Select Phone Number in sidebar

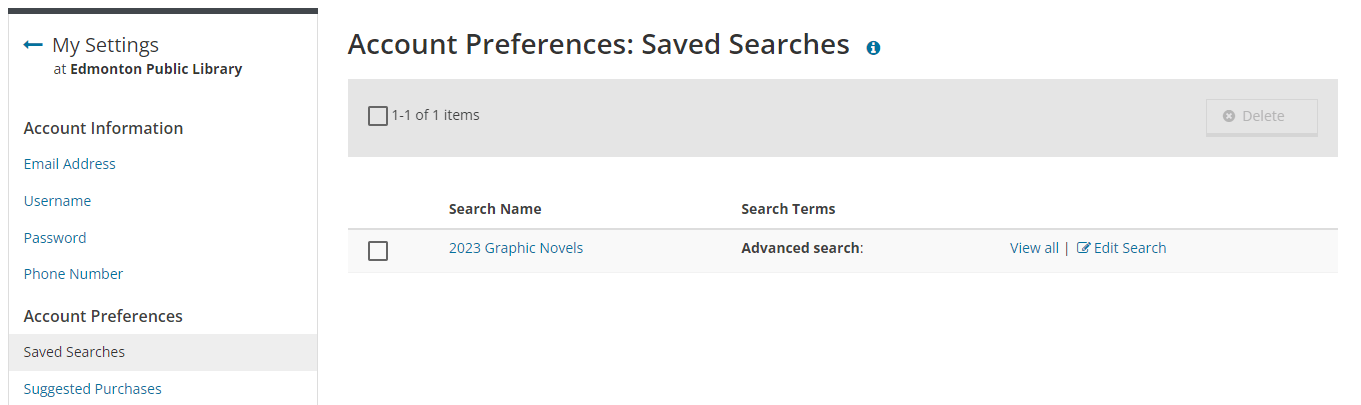[73, 274]
